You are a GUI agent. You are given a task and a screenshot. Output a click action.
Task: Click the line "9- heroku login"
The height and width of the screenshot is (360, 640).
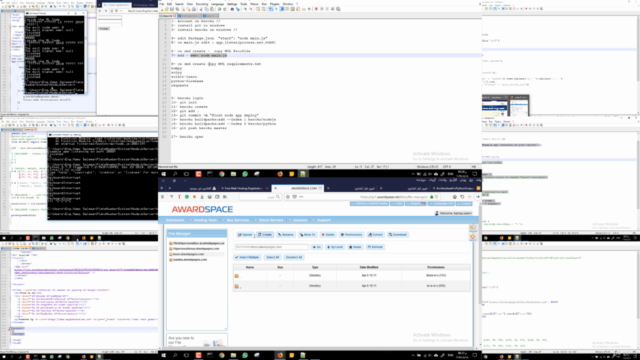[x=187, y=98]
